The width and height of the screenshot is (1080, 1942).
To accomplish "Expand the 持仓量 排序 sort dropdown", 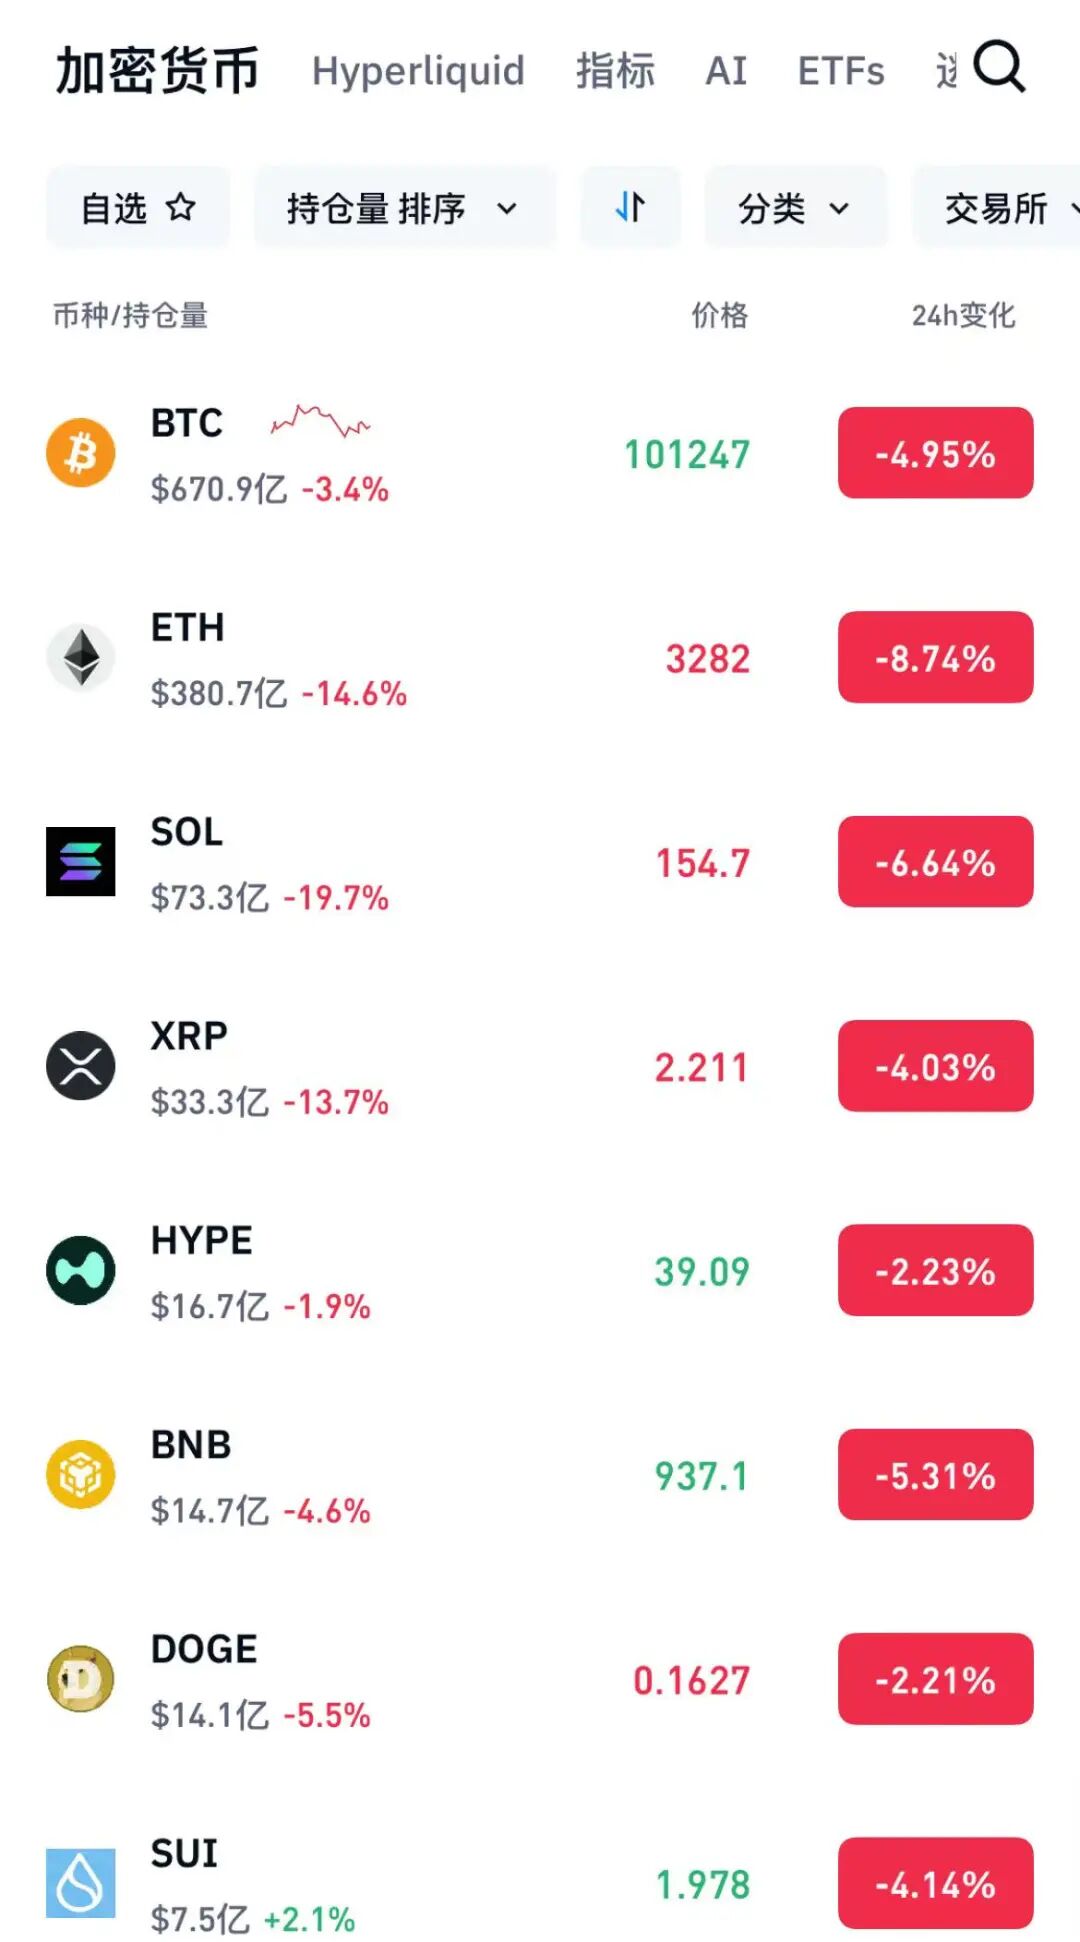I will [x=403, y=208].
